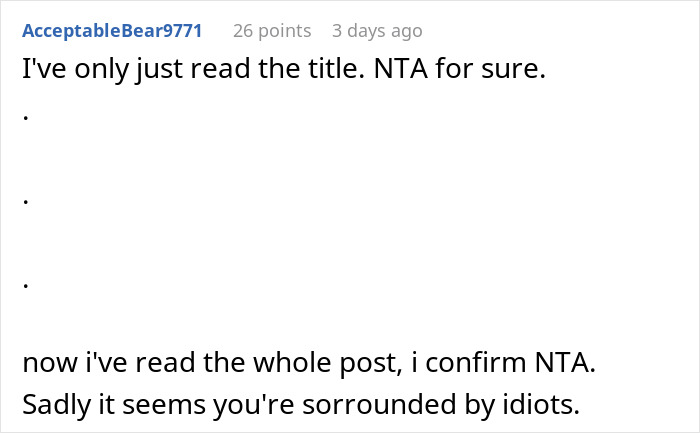Viewport: 700px width, 433px height.
Task: Click the third lone period above the final paragraph
Action: (26, 285)
